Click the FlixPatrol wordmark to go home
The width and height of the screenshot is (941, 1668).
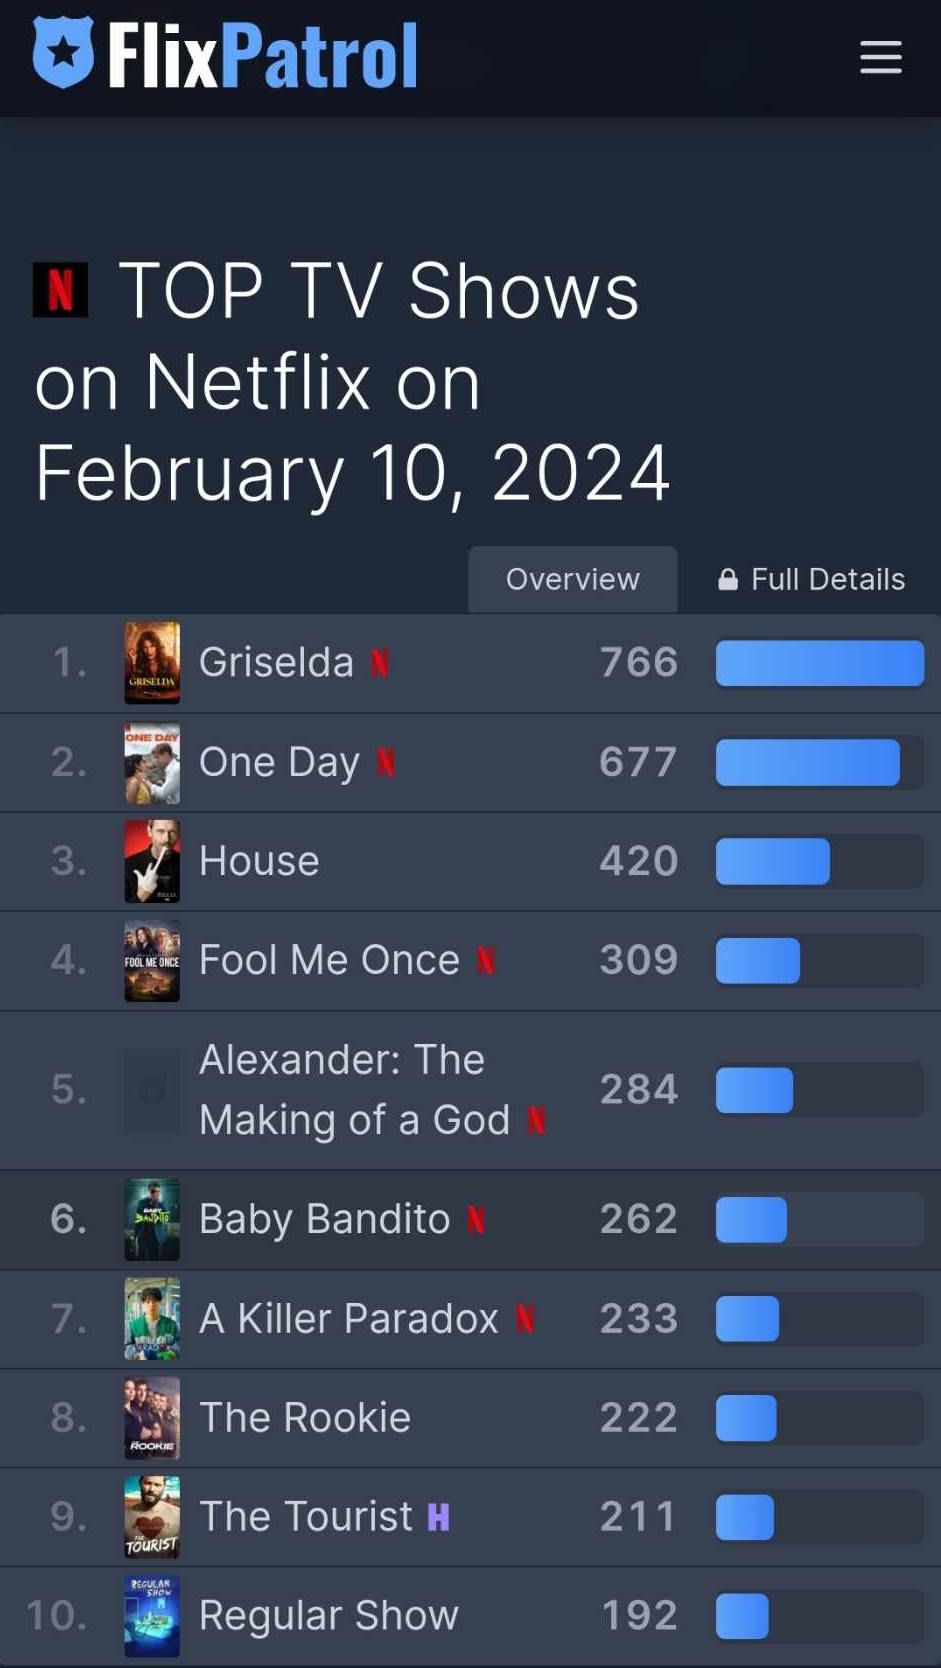(x=263, y=56)
